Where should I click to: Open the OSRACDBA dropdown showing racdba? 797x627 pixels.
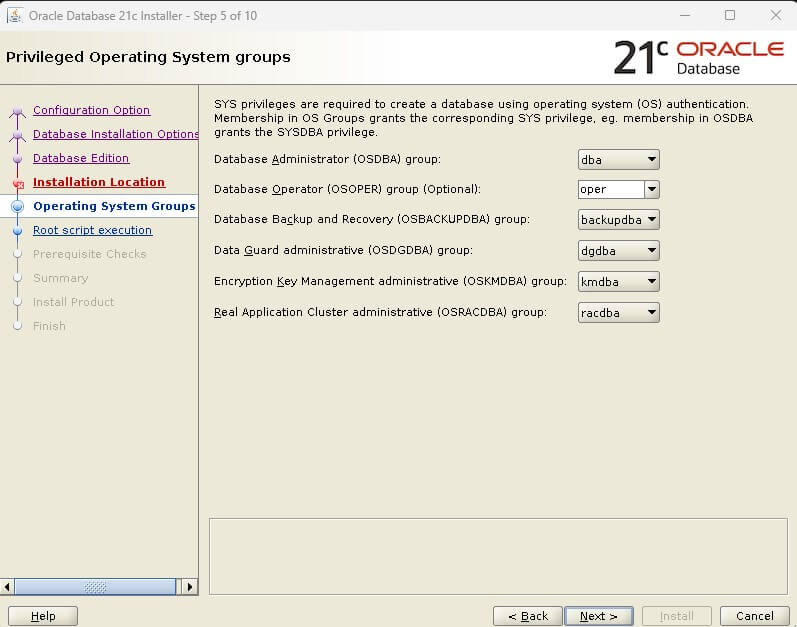619,312
